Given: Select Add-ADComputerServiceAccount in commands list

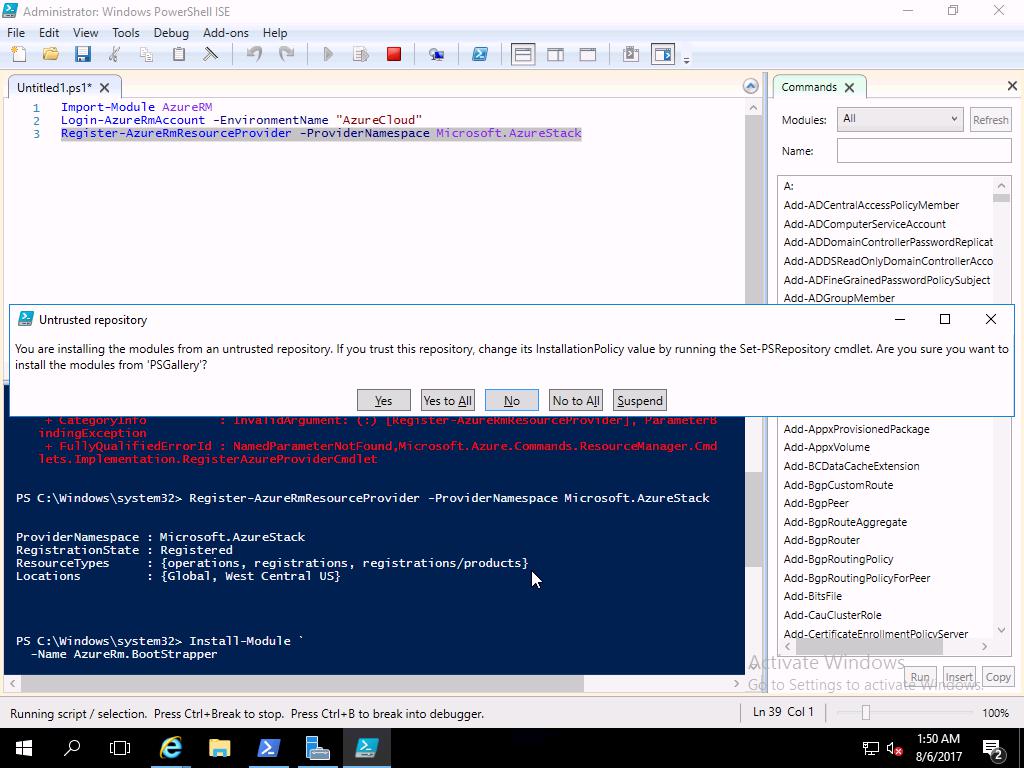Looking at the screenshot, I should [x=865, y=224].
